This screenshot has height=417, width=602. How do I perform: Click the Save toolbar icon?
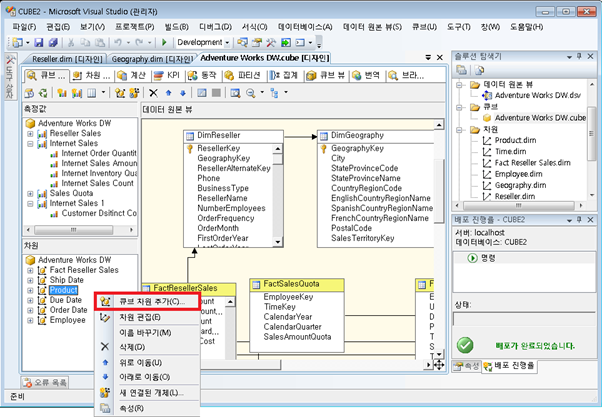[39, 42]
